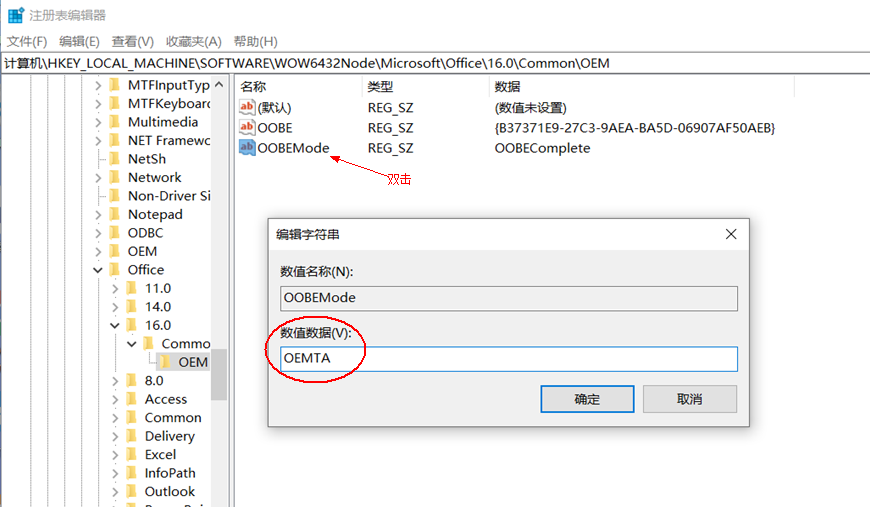Click the 数值数据 input field

(509, 359)
